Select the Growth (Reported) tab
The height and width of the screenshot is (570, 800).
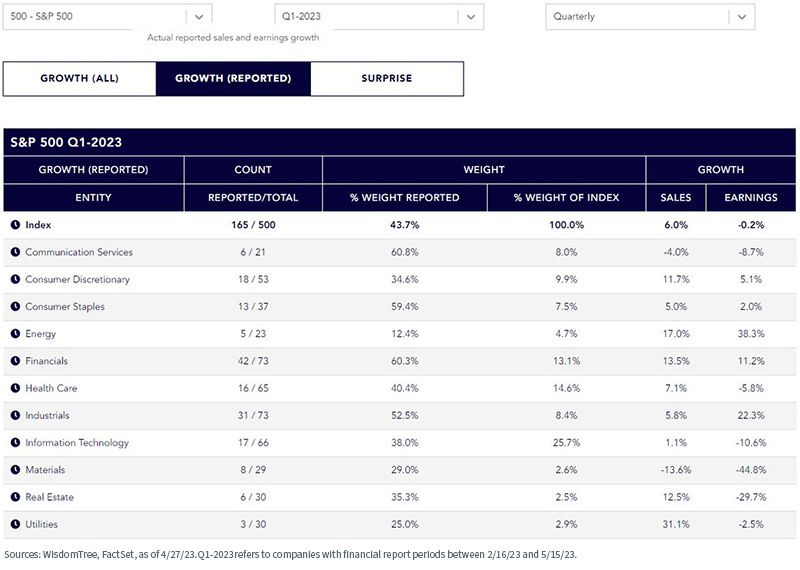tap(233, 79)
